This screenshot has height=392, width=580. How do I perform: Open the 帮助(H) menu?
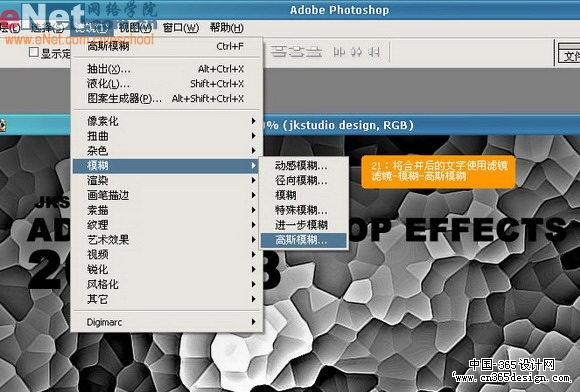point(226,27)
